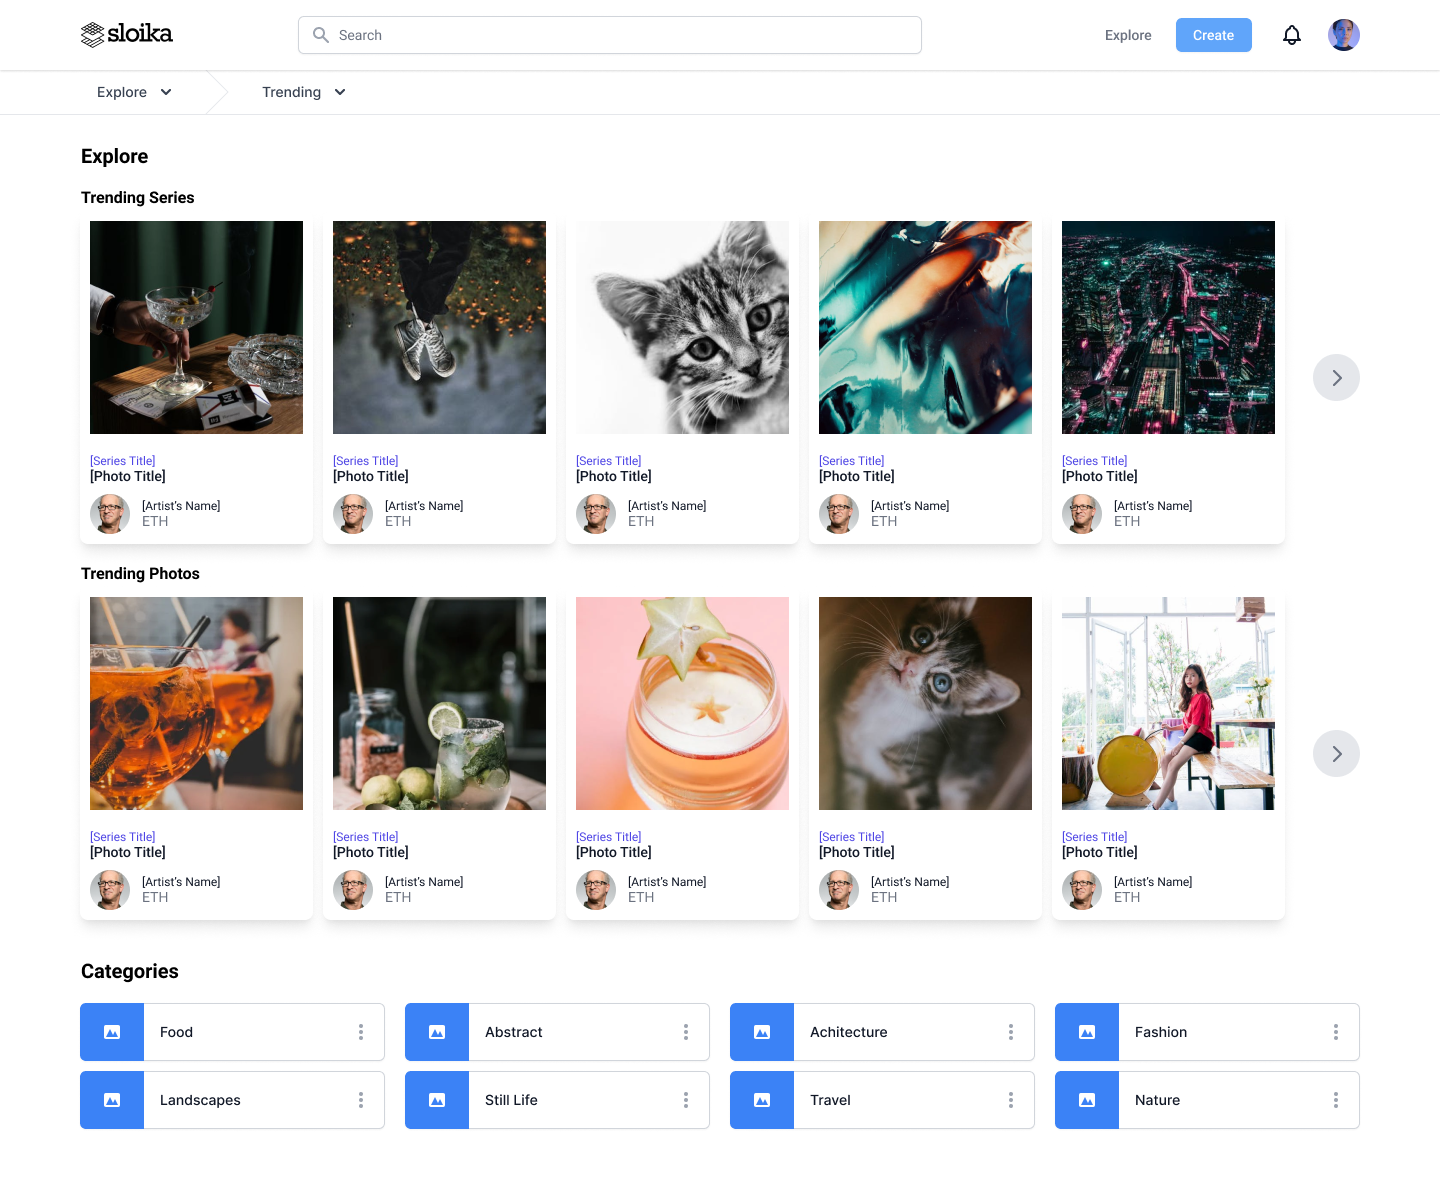Click Series Title link under mojito photo
Viewport: 1440px width, 1189px height.
coord(366,837)
